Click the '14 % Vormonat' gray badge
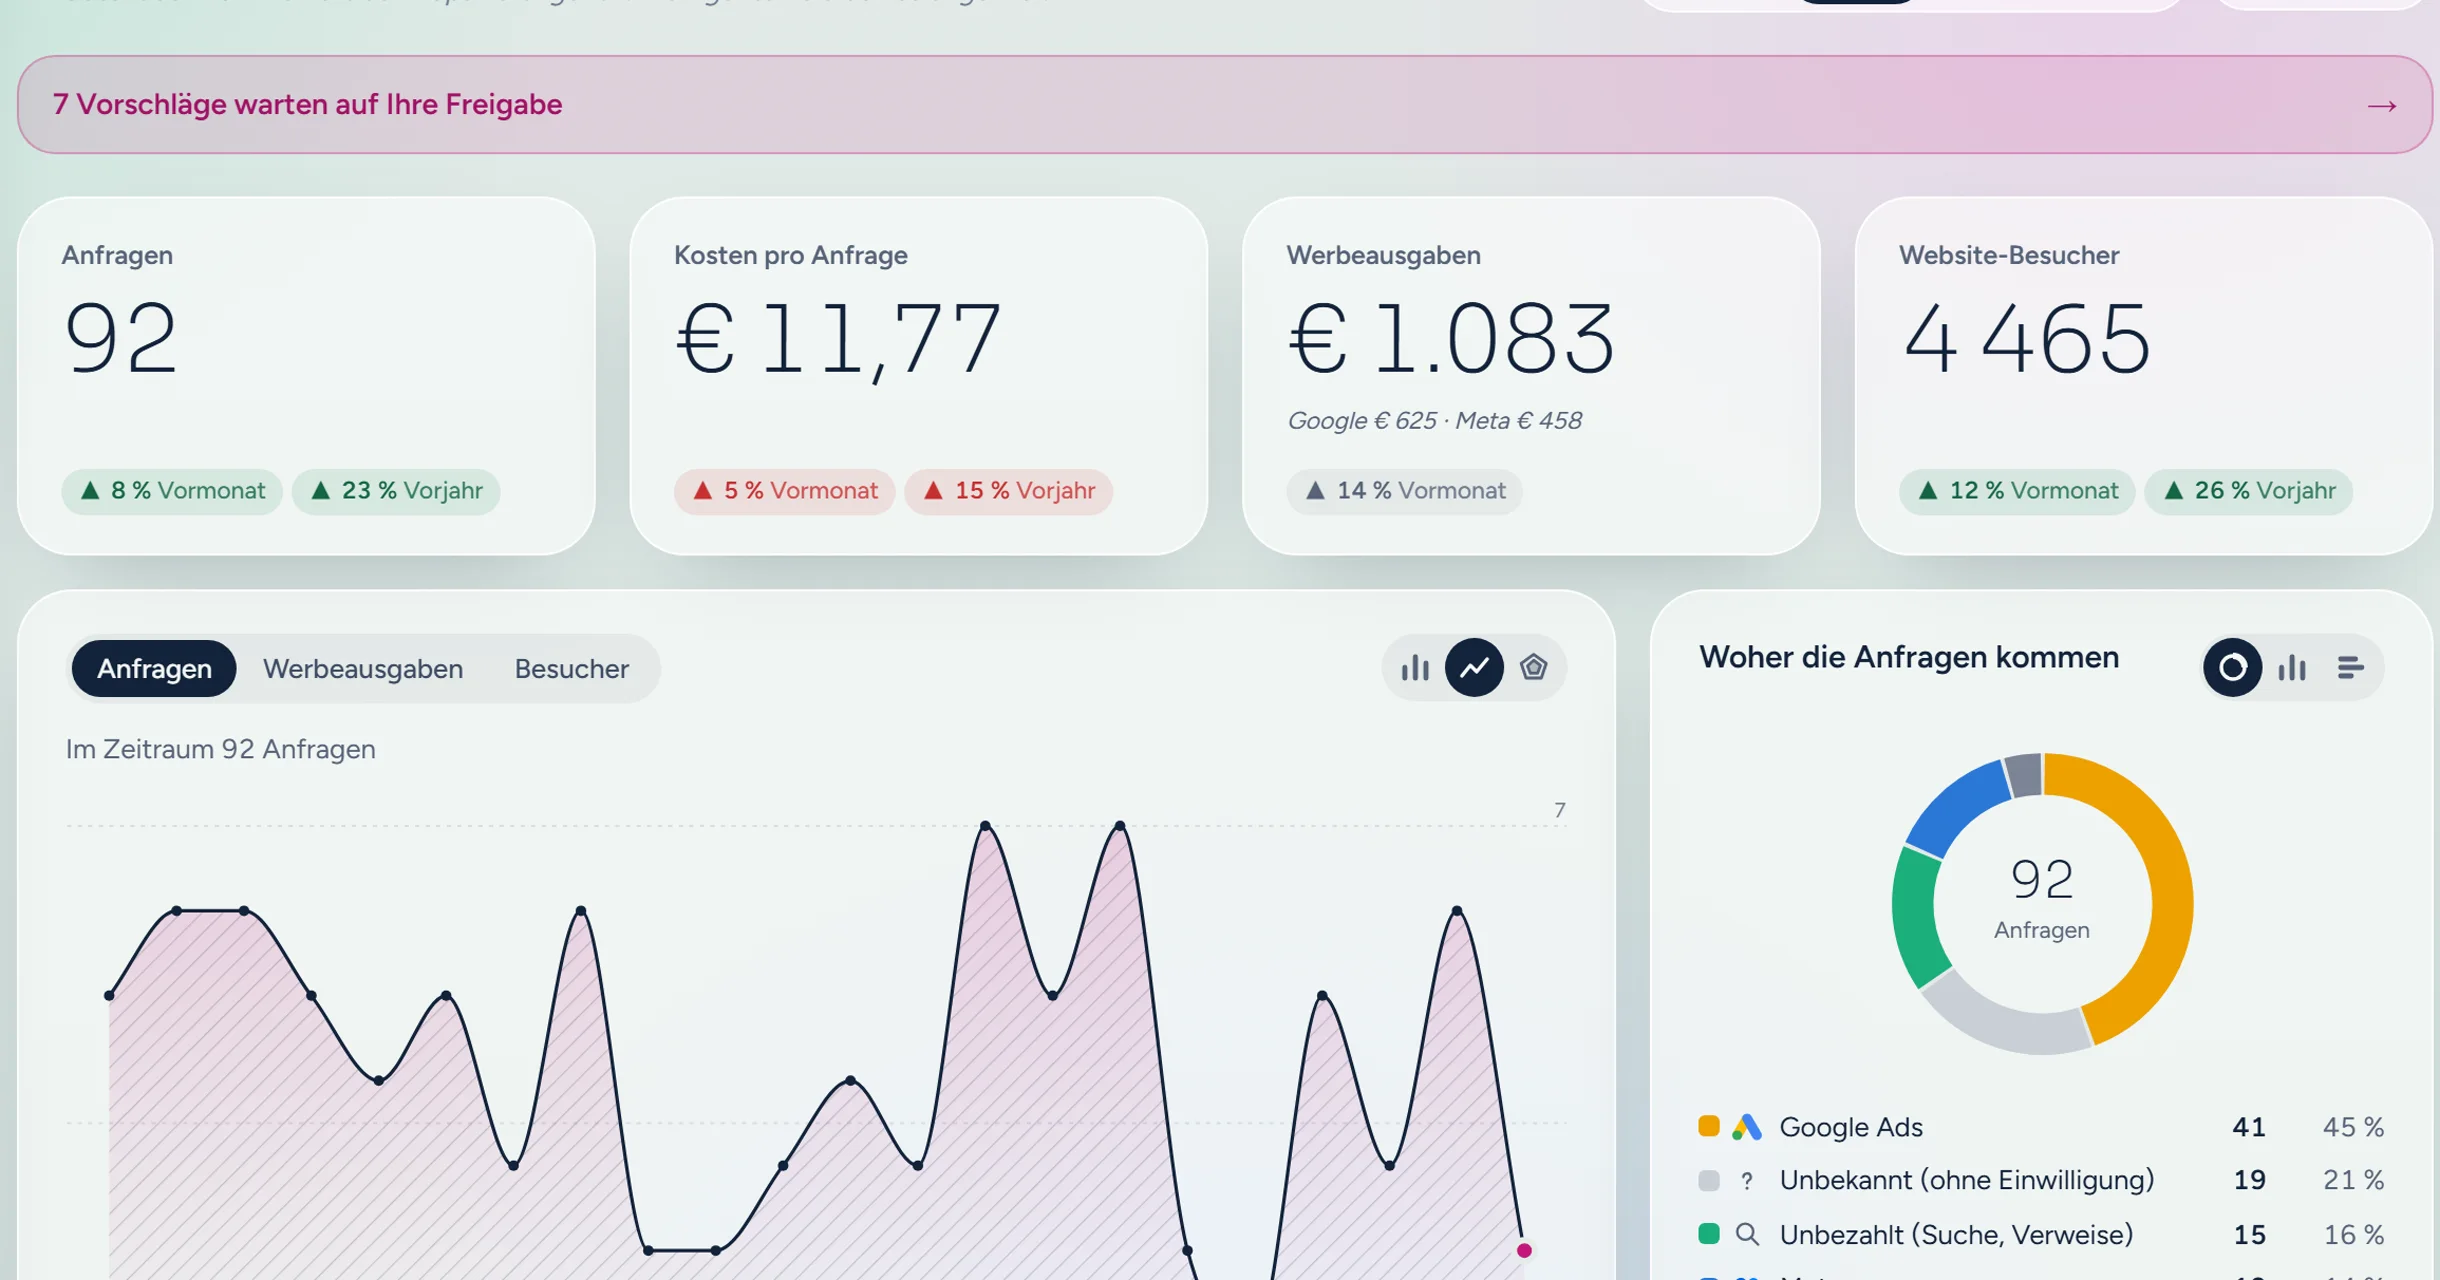 coord(1404,491)
